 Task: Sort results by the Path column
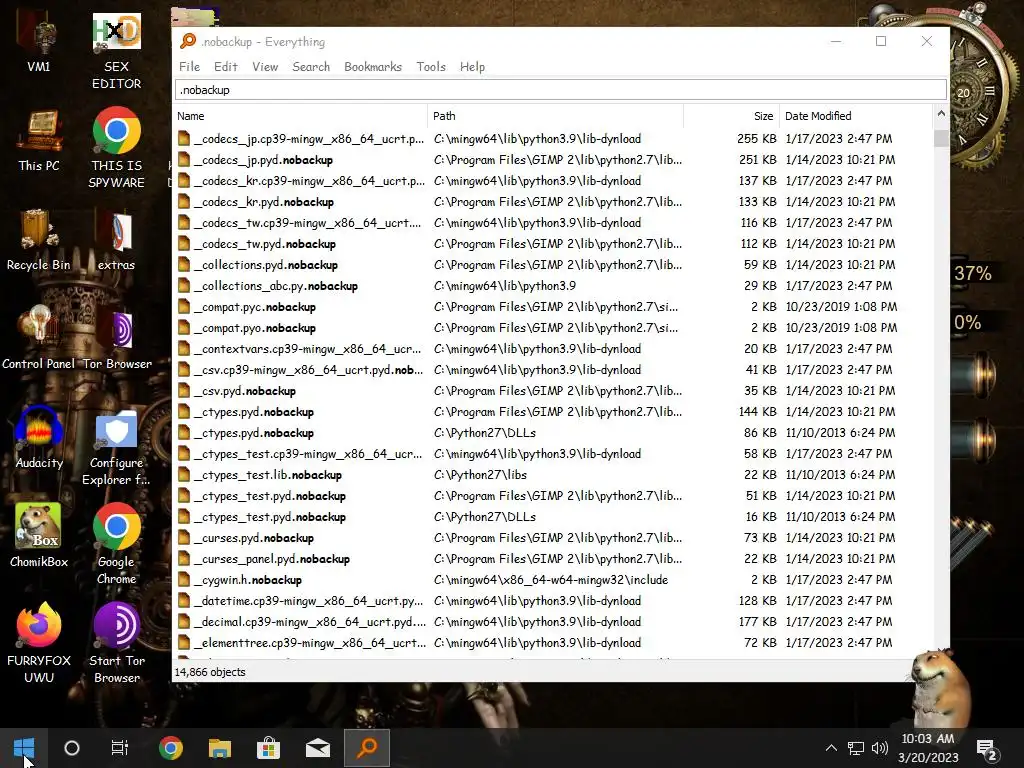pyautogui.click(x=555, y=116)
